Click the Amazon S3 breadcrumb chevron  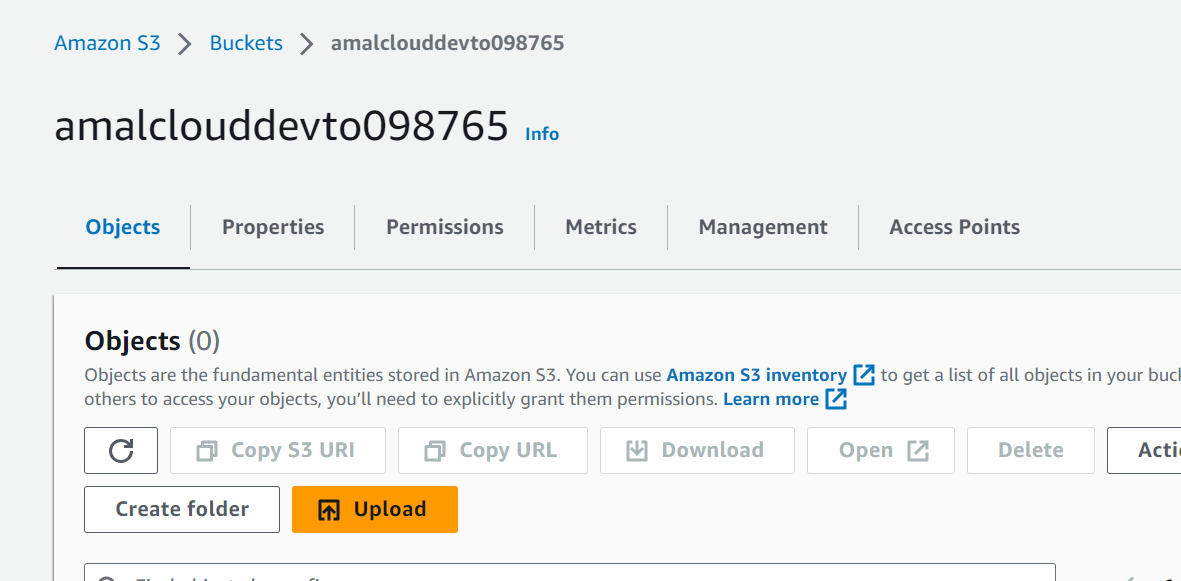tap(185, 43)
